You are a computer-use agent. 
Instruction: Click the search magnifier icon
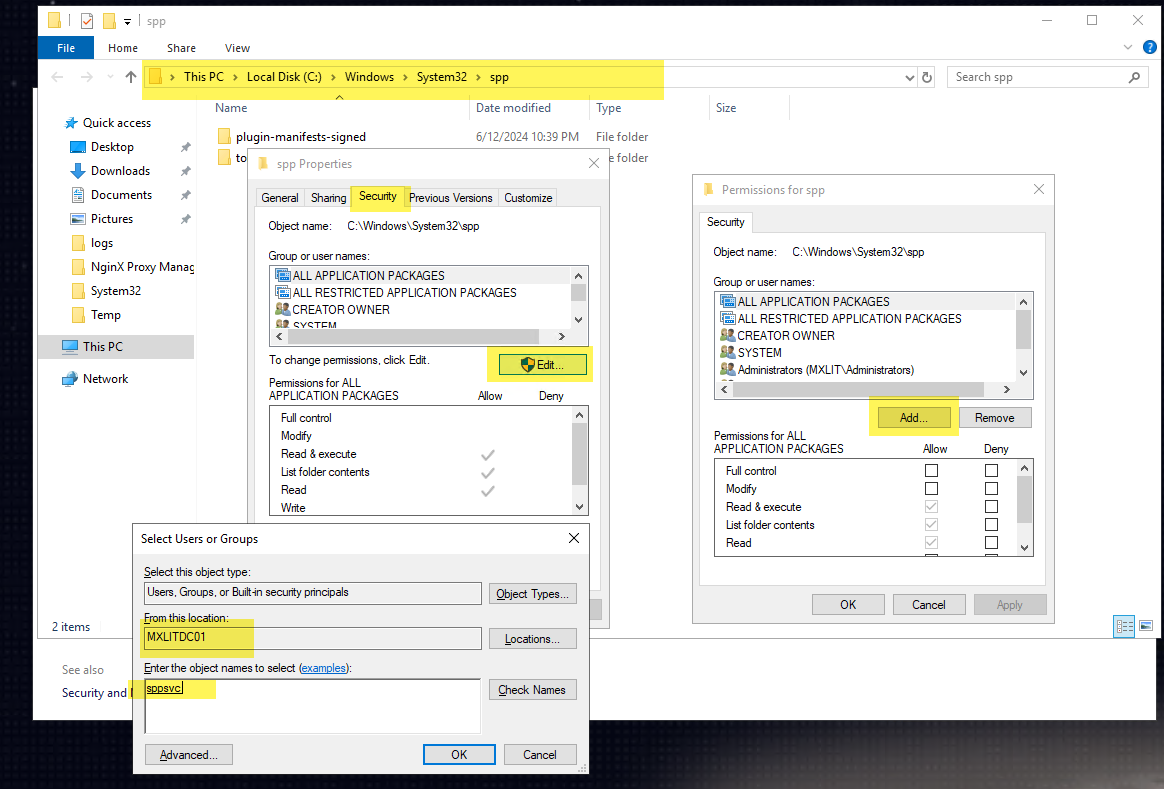pyautogui.click(x=1134, y=77)
